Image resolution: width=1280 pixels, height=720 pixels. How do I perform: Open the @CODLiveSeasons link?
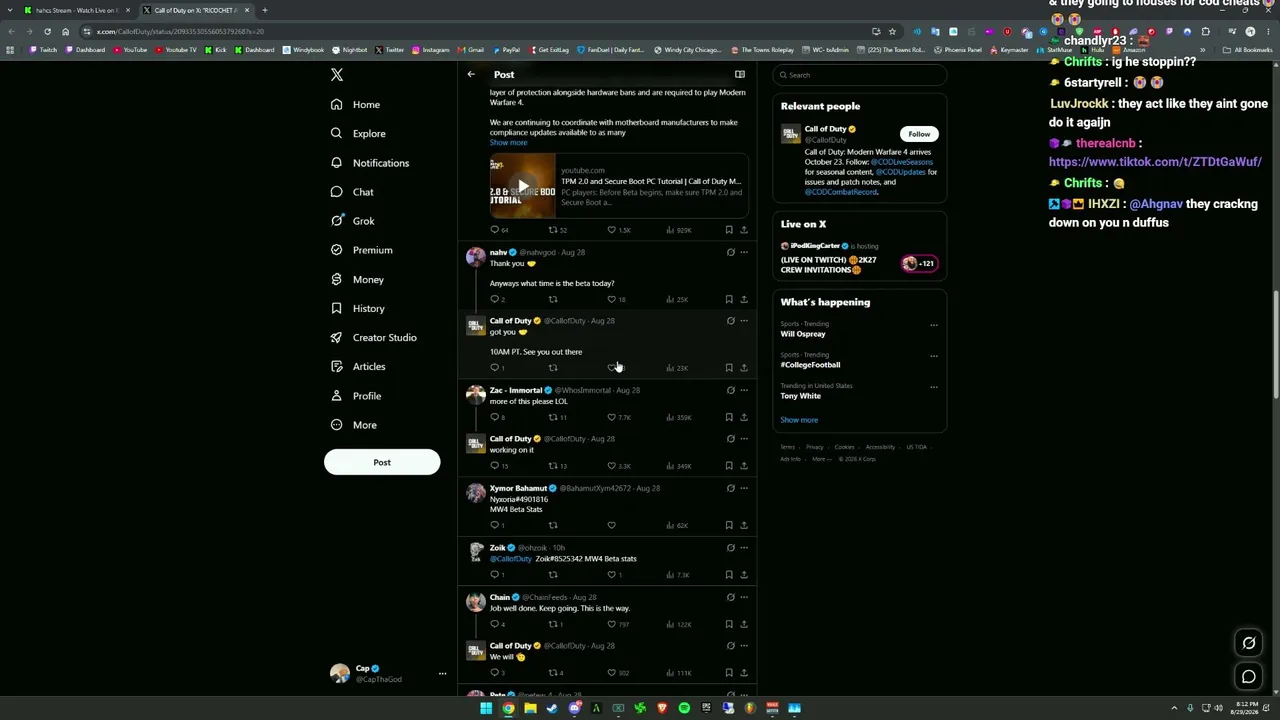pyautogui.click(x=902, y=162)
